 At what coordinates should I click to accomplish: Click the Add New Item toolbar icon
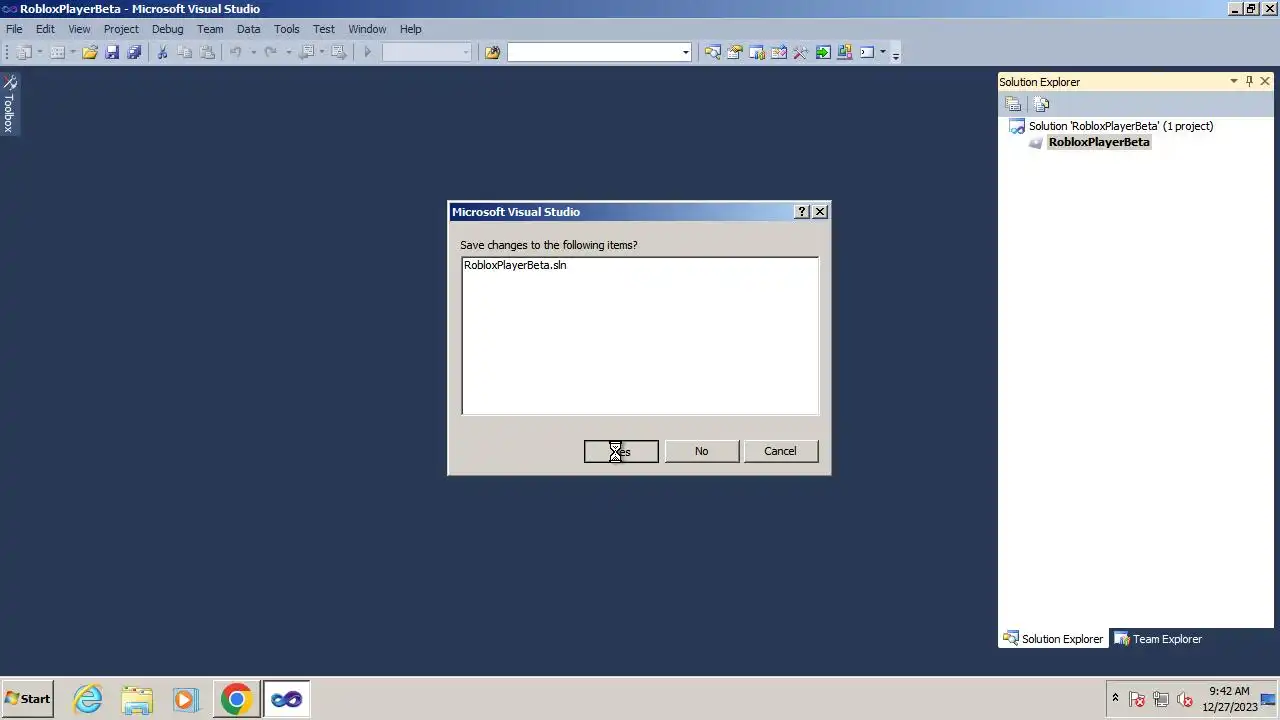pyautogui.click(x=58, y=52)
